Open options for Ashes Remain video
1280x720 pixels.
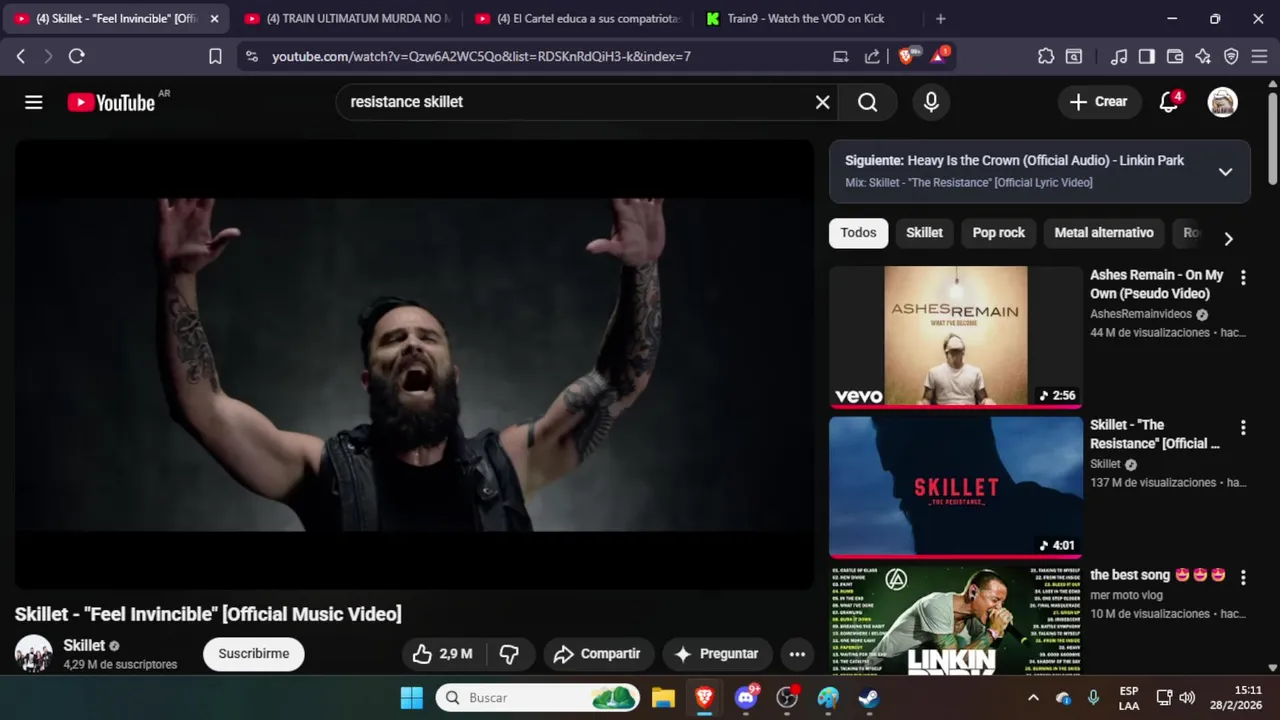[x=1243, y=278]
